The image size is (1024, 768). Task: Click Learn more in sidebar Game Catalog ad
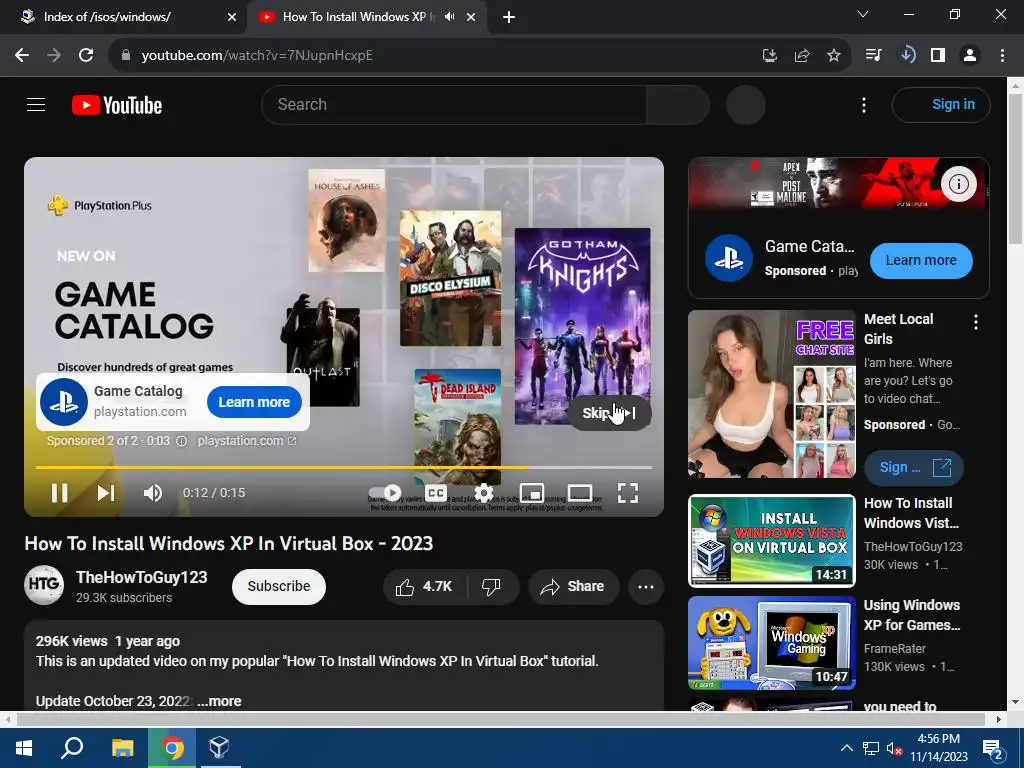(x=921, y=261)
